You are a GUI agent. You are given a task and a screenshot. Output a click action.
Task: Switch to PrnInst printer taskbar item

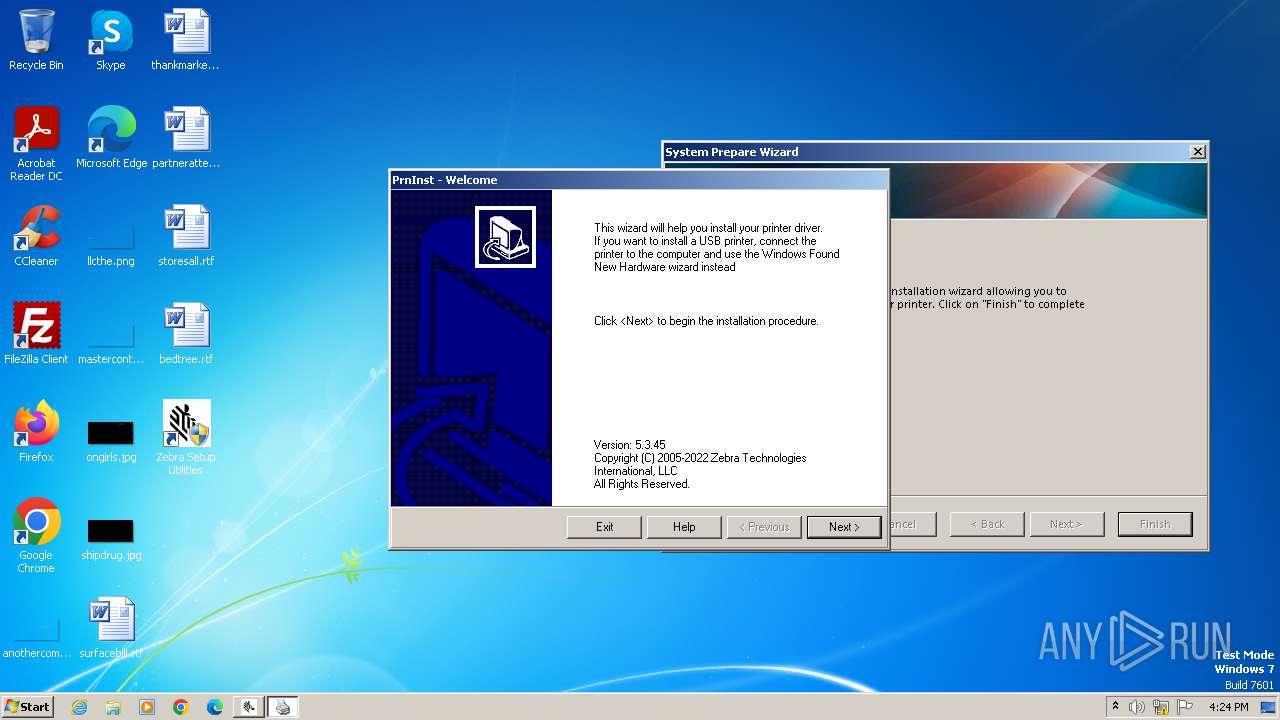283,707
